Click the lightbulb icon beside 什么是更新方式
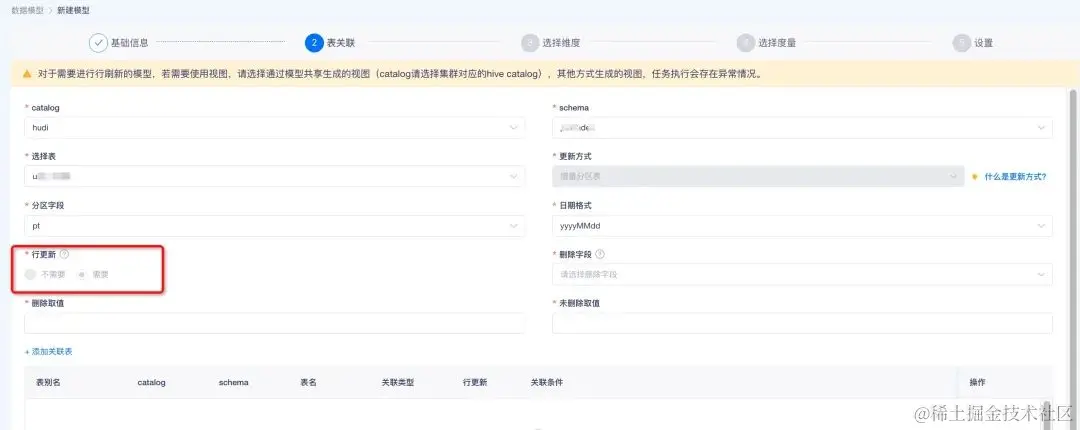1080x430 pixels. 974,176
